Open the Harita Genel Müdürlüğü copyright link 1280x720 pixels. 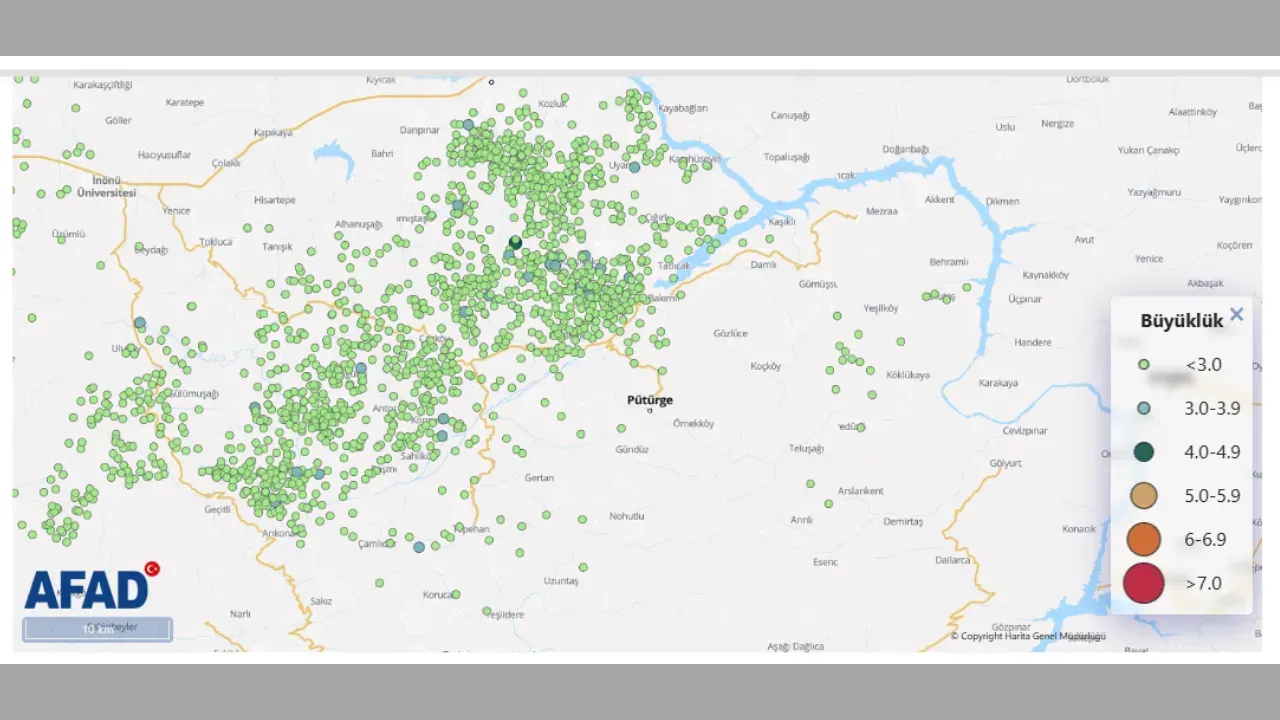click(1028, 636)
